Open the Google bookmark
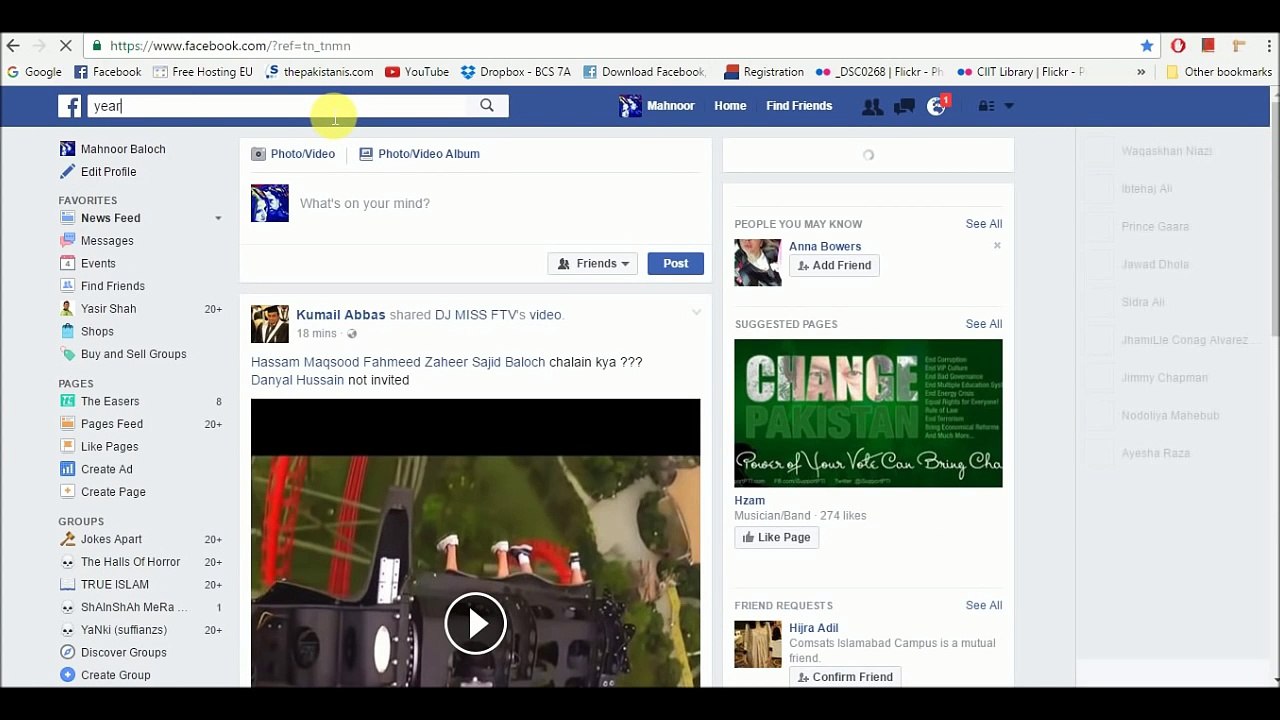The image size is (1280, 720). tap(34, 72)
